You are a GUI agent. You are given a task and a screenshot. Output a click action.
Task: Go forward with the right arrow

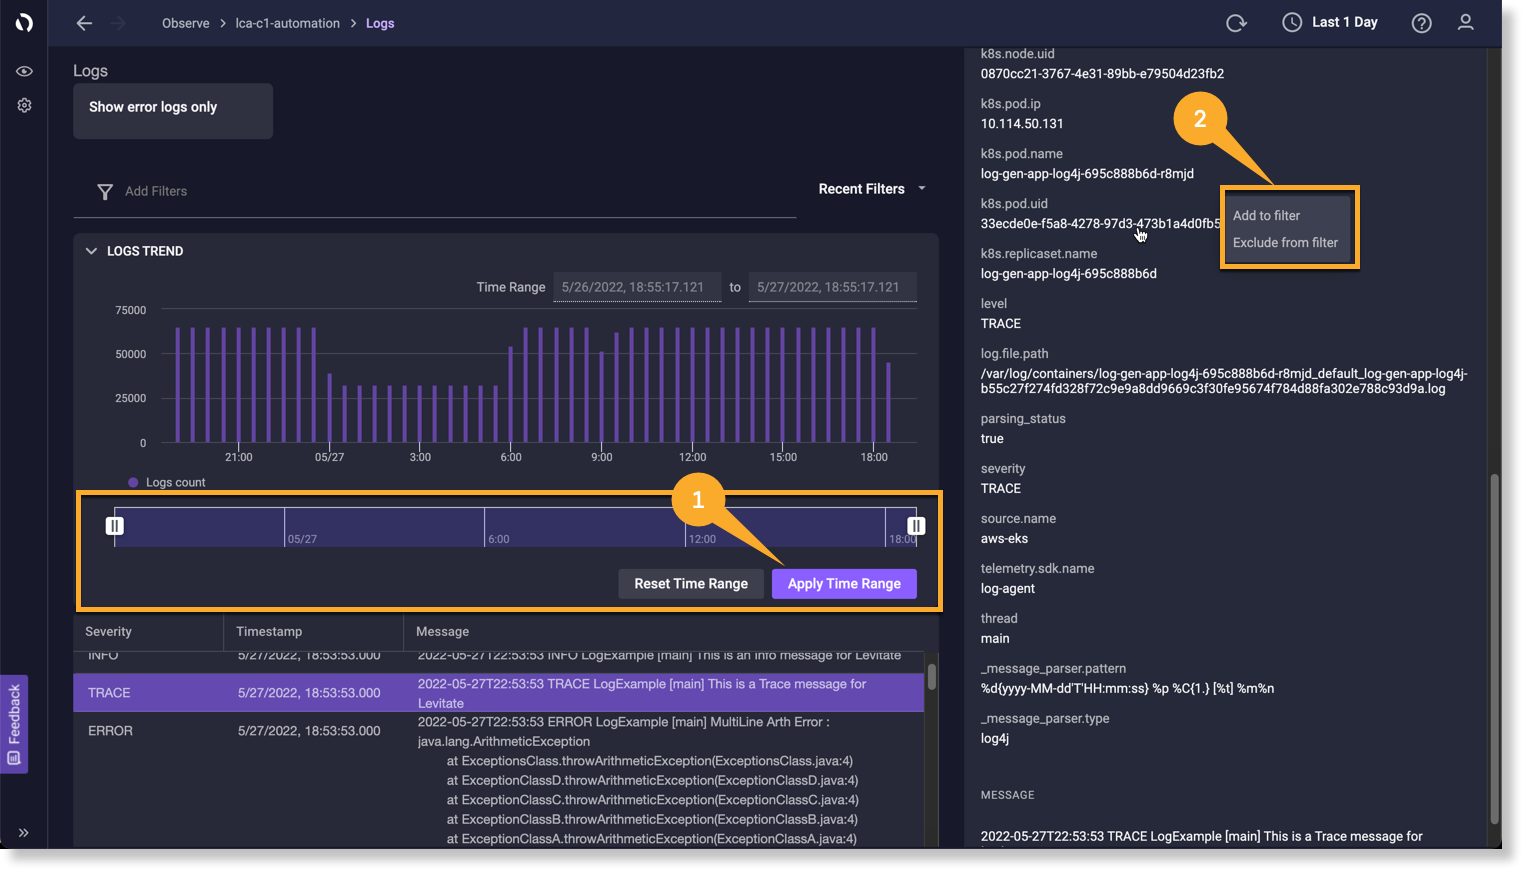coord(118,23)
